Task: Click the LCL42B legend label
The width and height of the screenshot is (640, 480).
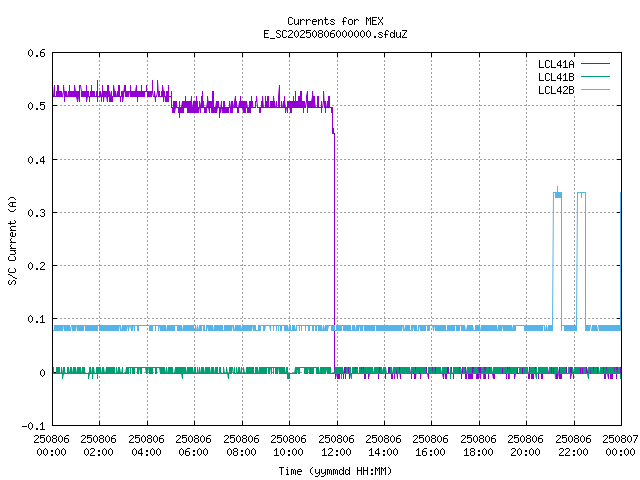Action: point(556,90)
